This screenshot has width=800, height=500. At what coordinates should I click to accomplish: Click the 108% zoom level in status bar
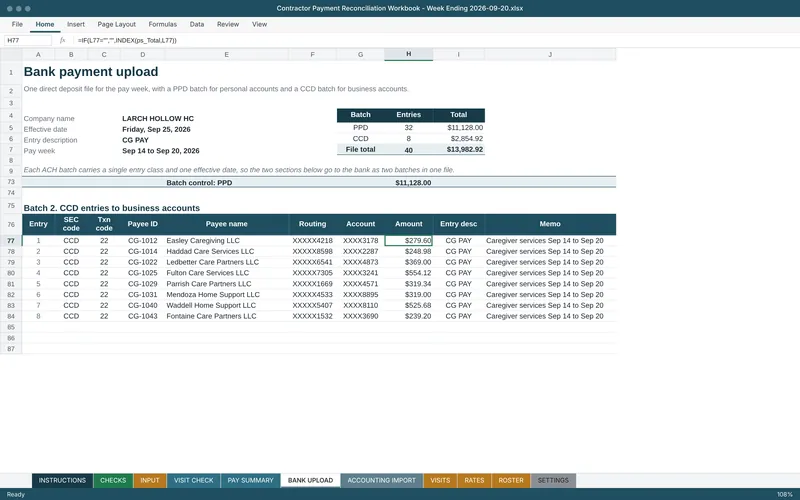(x=785, y=494)
